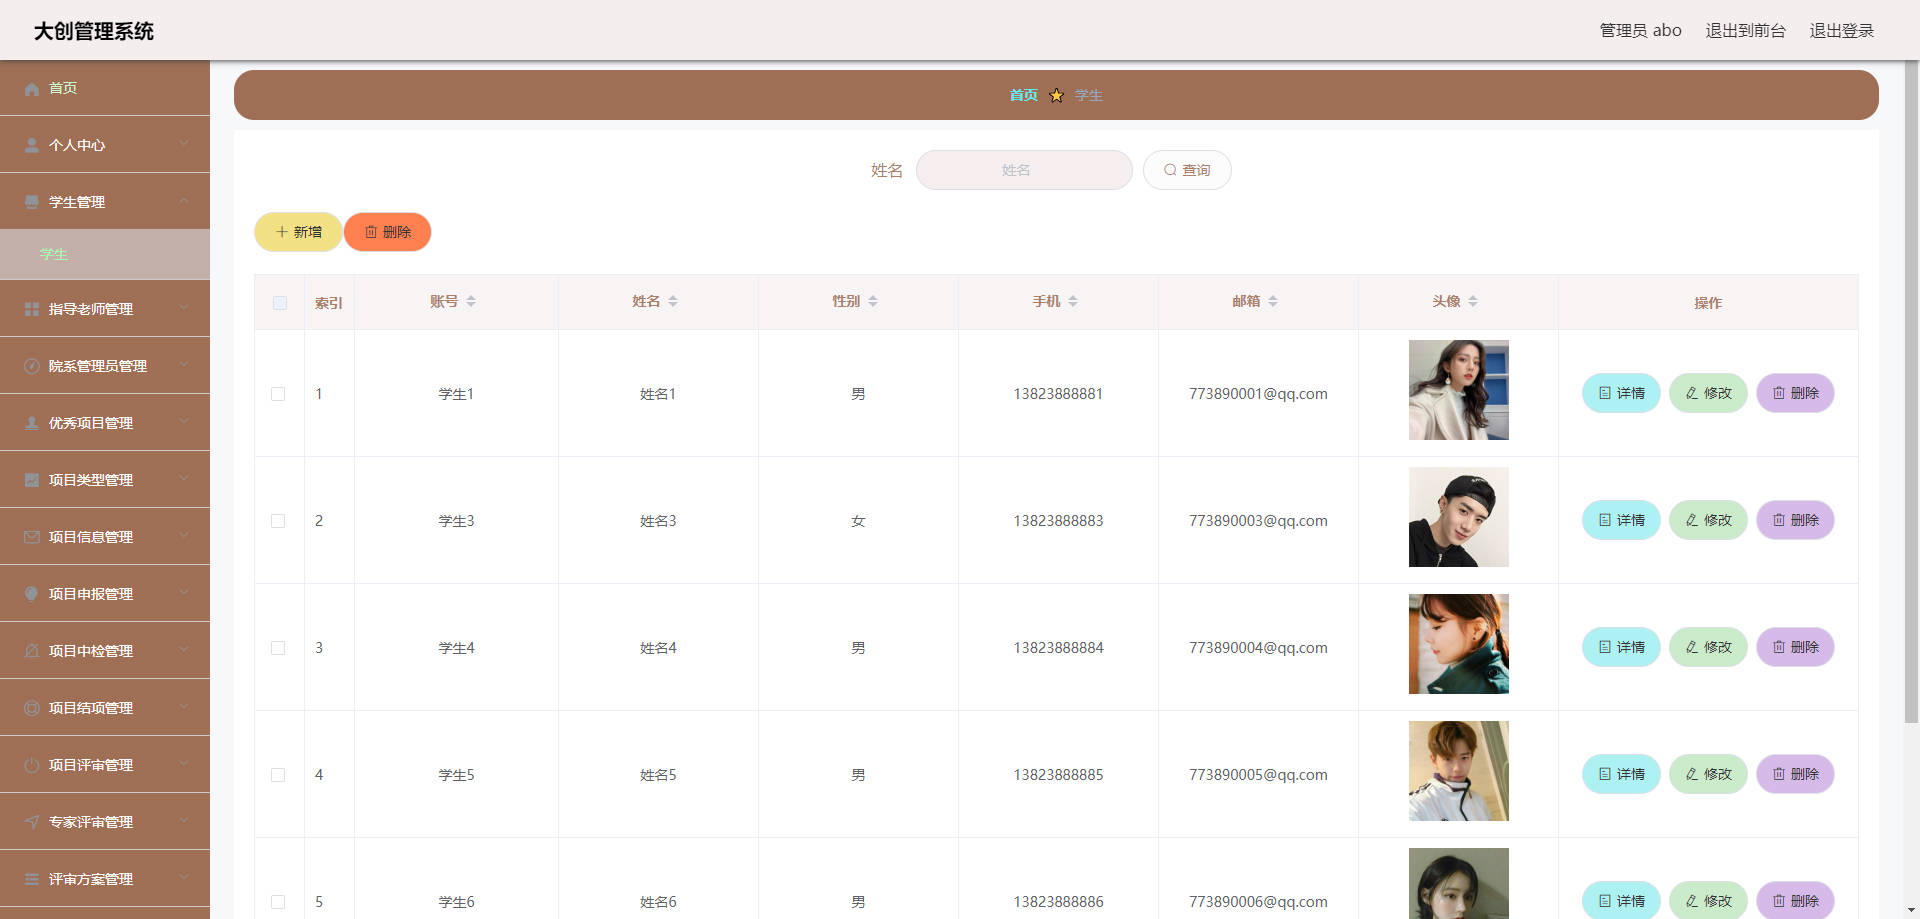Click the icon beside 优秀项目管理
Image resolution: width=1920 pixels, height=919 pixels.
point(32,423)
